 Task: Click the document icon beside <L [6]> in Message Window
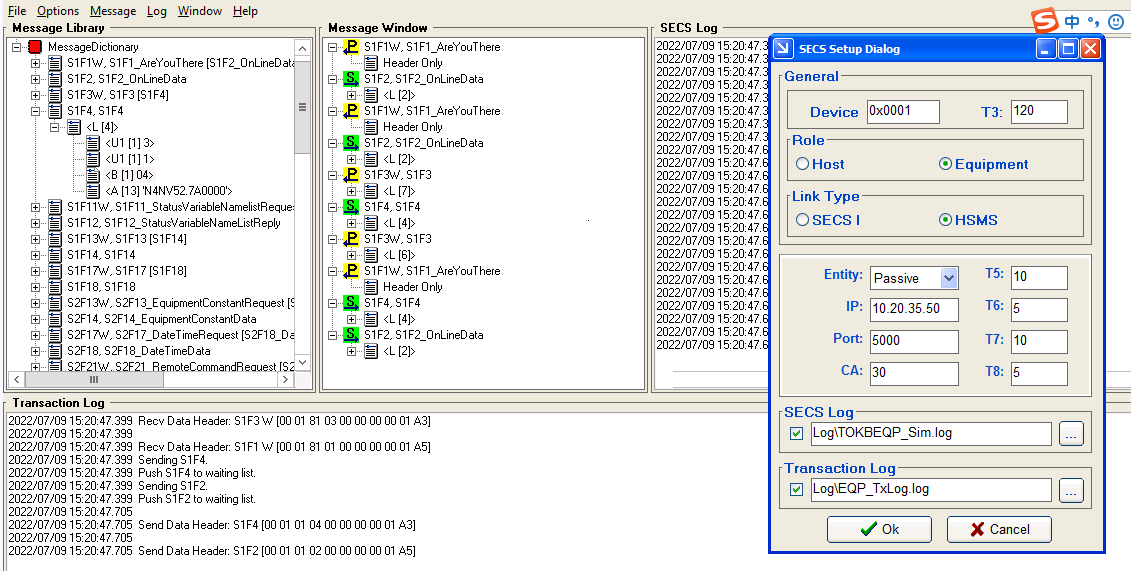[x=371, y=254]
